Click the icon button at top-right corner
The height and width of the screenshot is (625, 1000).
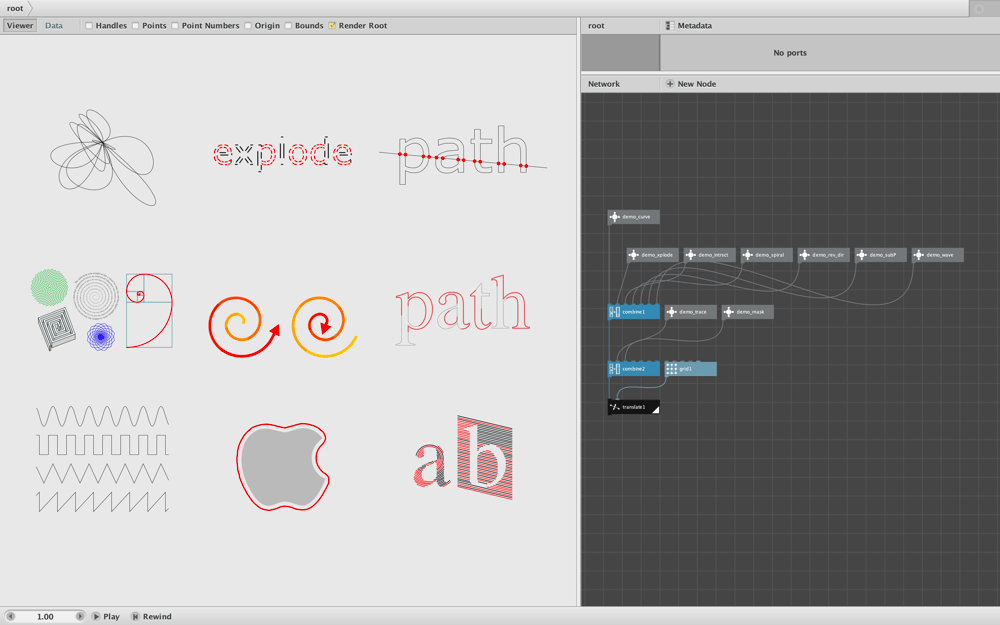[x=979, y=8]
